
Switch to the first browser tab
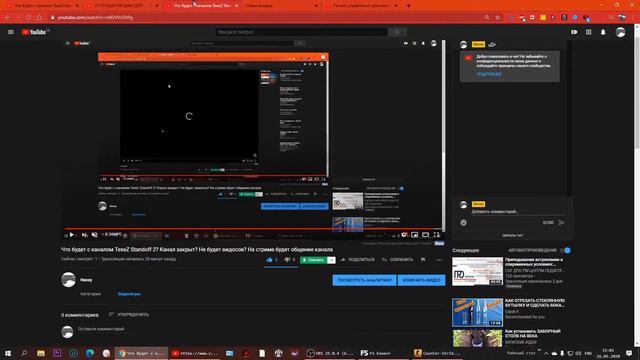coord(42,6)
